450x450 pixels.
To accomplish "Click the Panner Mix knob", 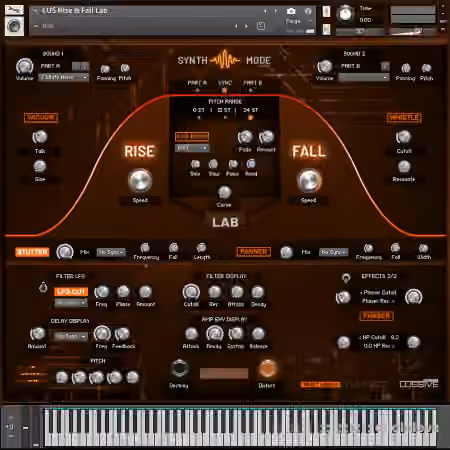I will [286, 252].
